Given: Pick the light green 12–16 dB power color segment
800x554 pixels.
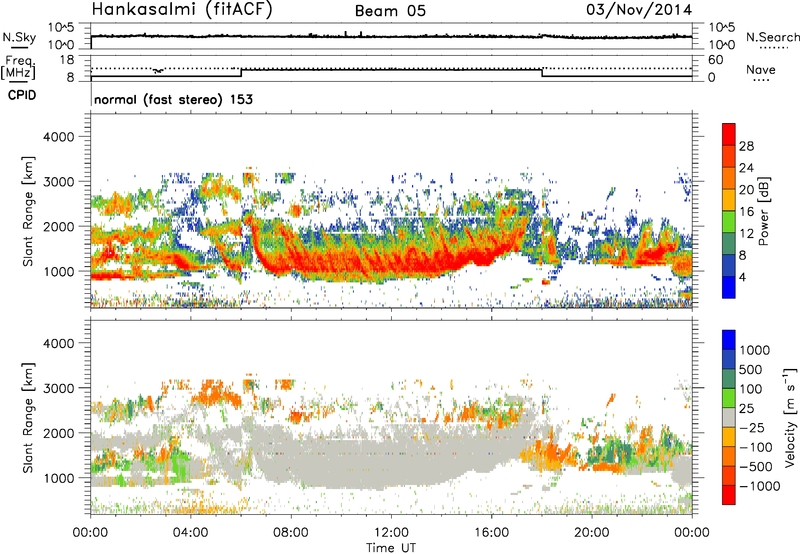Looking at the screenshot, I should click(729, 222).
